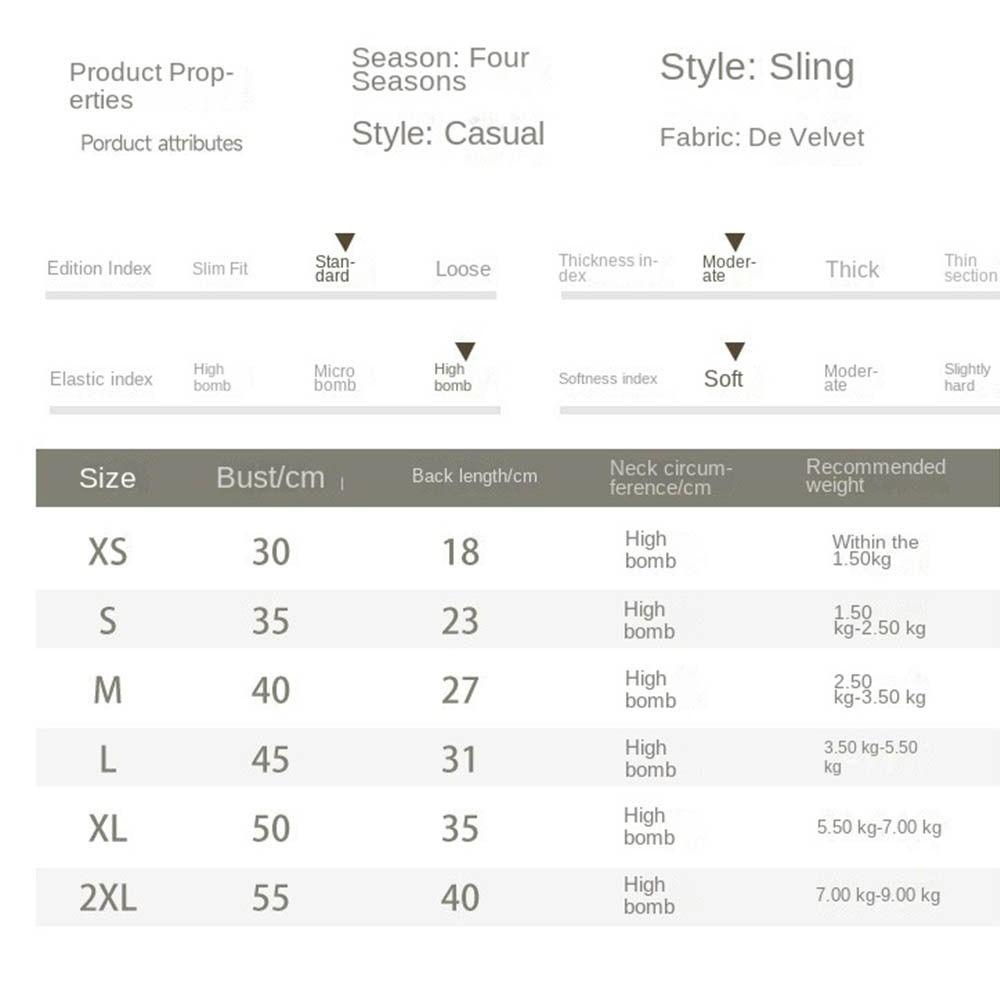This screenshot has width=1000, height=1000.
Task: Click the Bust/cm column header
Action: pyautogui.click(x=270, y=478)
